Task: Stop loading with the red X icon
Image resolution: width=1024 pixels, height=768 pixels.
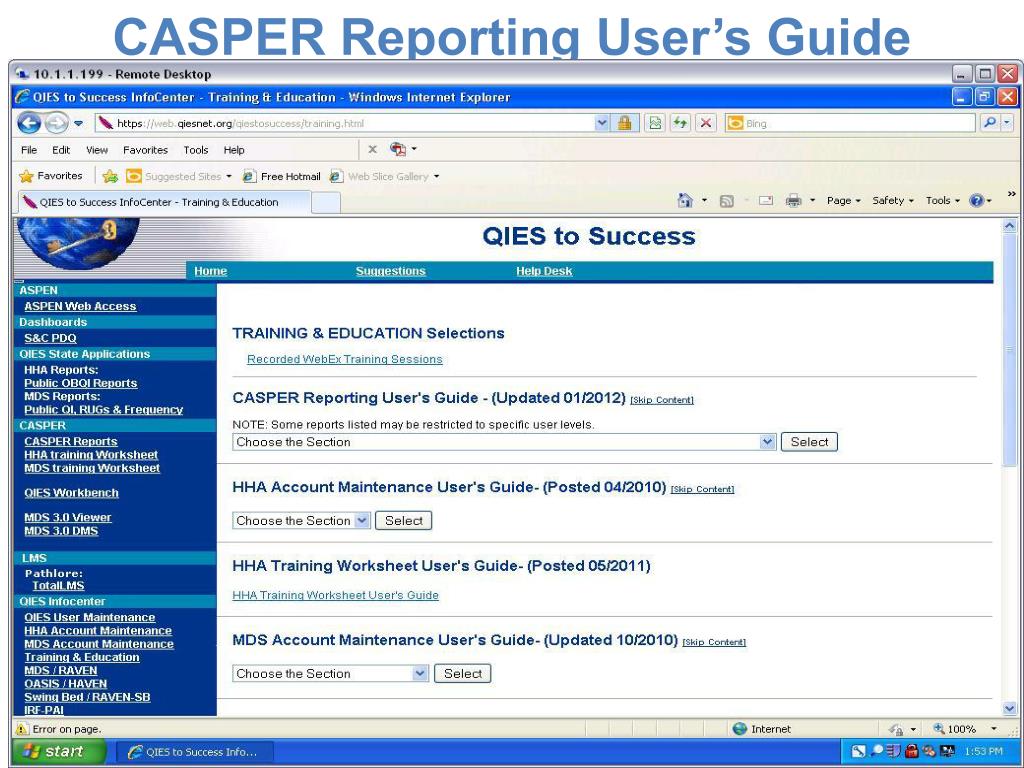Action: (706, 123)
